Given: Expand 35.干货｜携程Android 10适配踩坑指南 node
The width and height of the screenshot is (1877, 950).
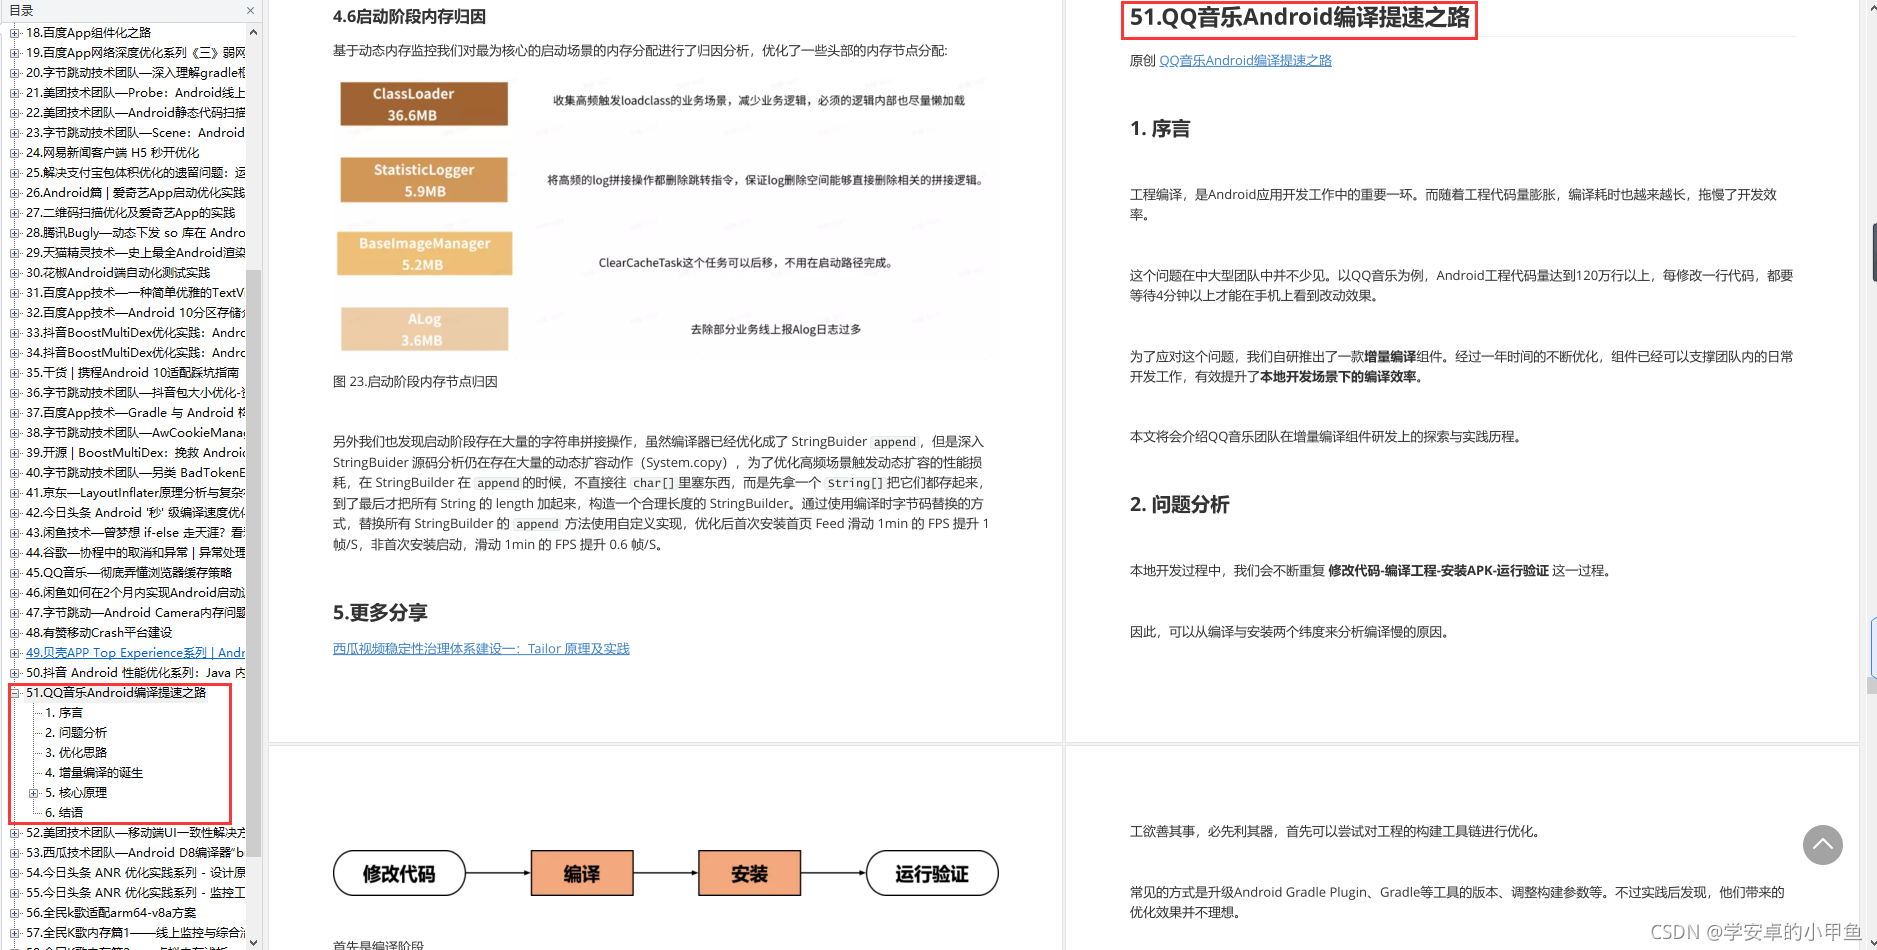Looking at the screenshot, I should tap(14, 373).
